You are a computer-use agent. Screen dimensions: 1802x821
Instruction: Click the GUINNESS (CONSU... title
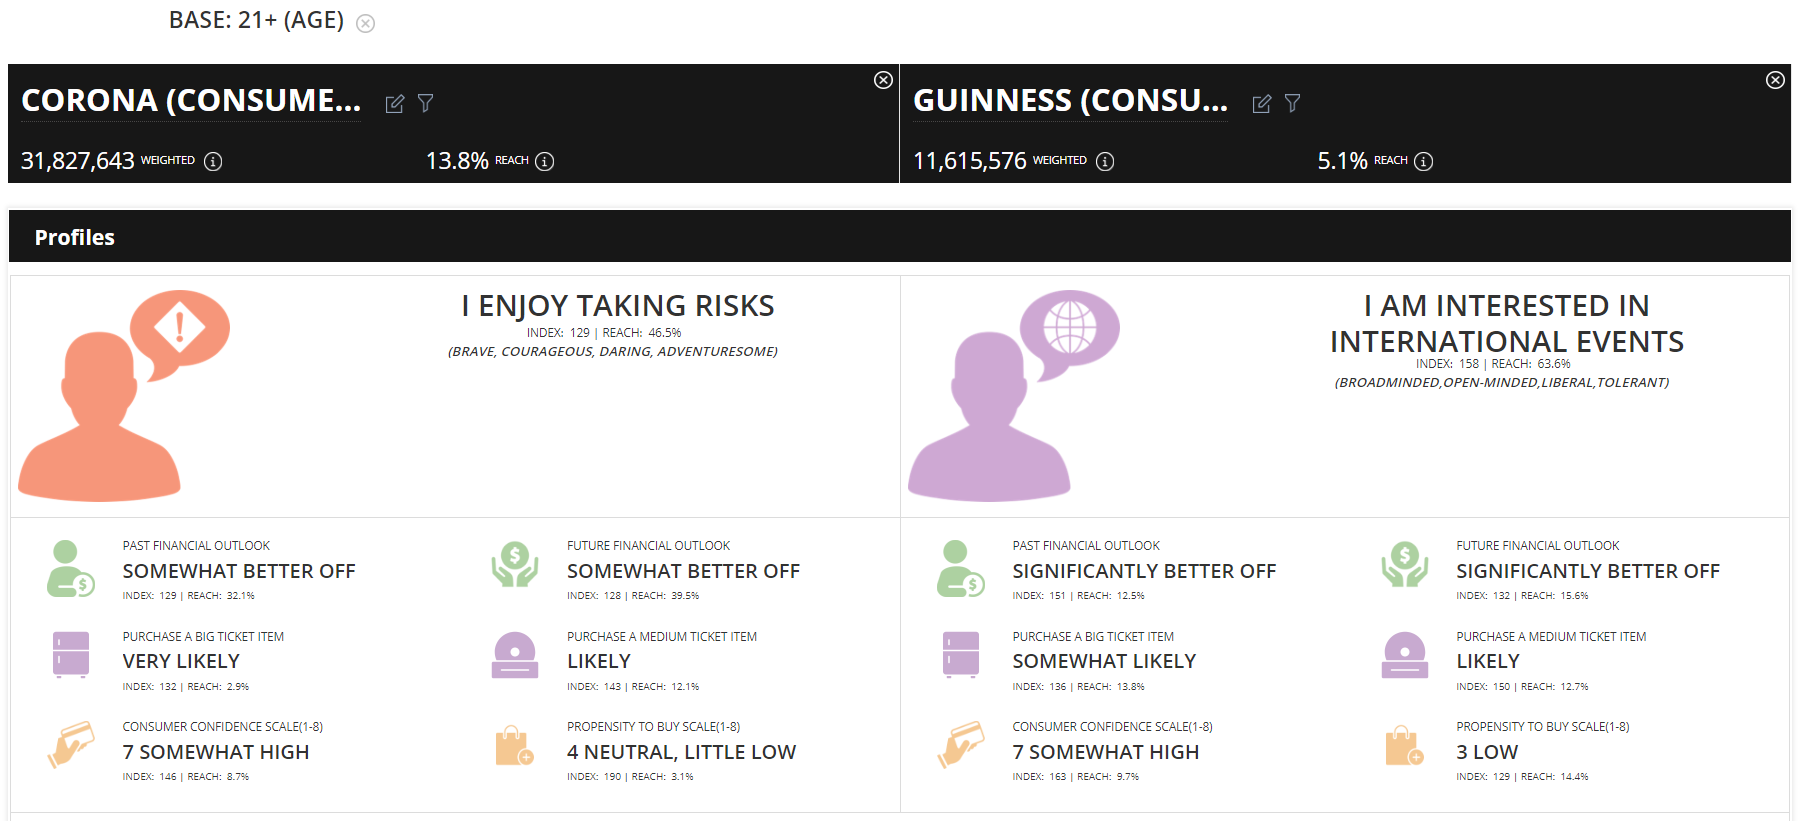(1070, 101)
